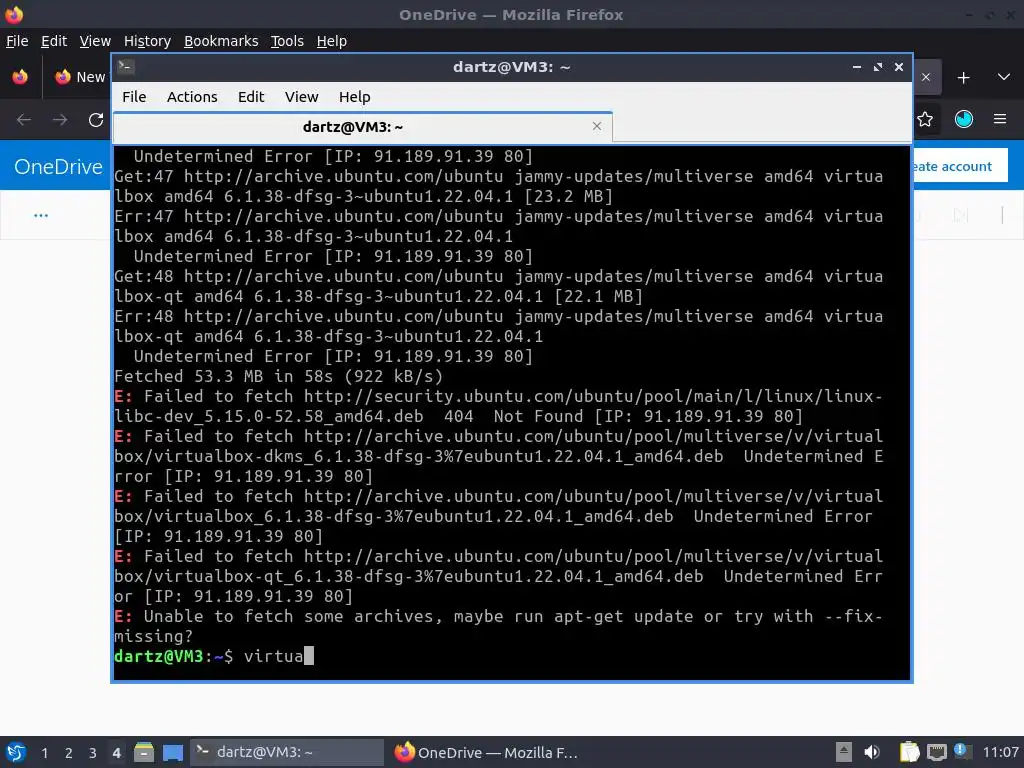Open Firefox Help menu
The height and width of the screenshot is (768, 1024).
click(332, 41)
